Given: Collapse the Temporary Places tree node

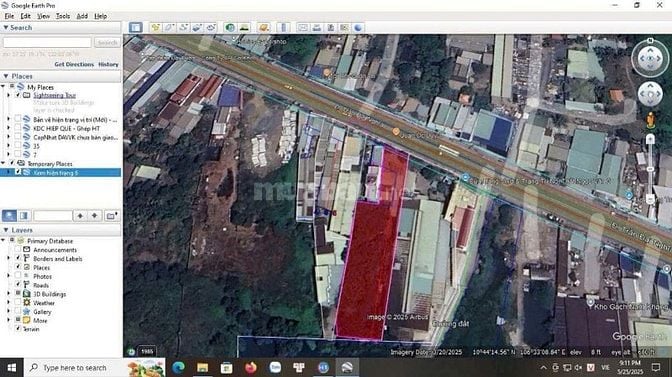Looking at the screenshot, I should click(4, 163).
